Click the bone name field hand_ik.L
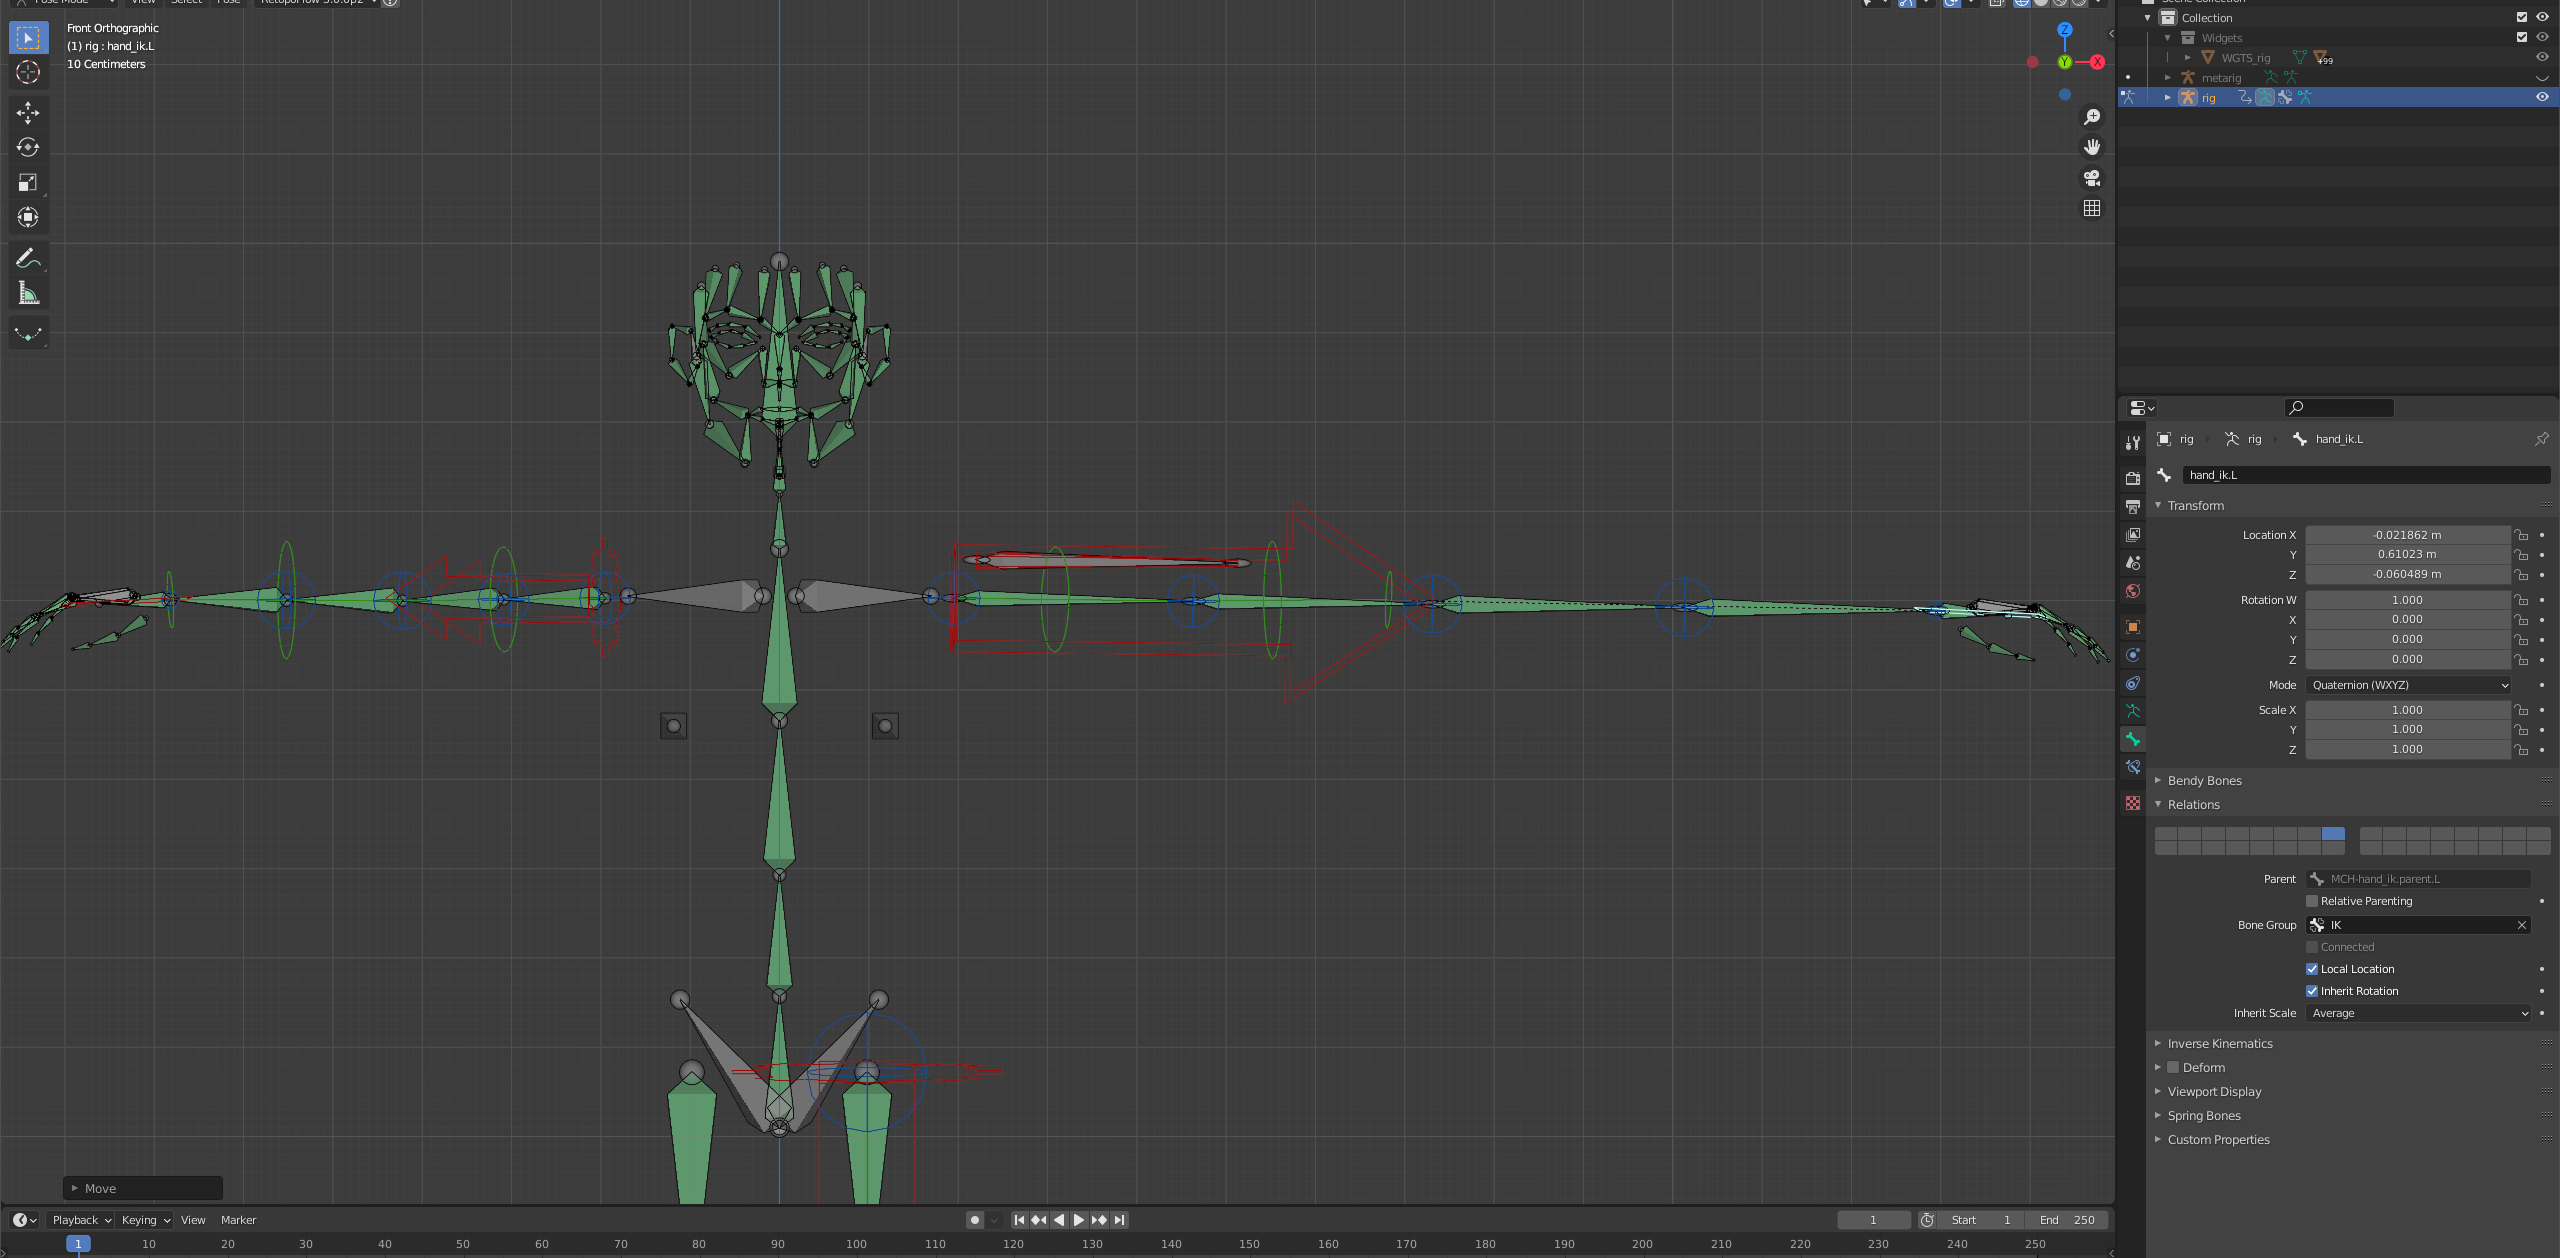 pos(2365,475)
